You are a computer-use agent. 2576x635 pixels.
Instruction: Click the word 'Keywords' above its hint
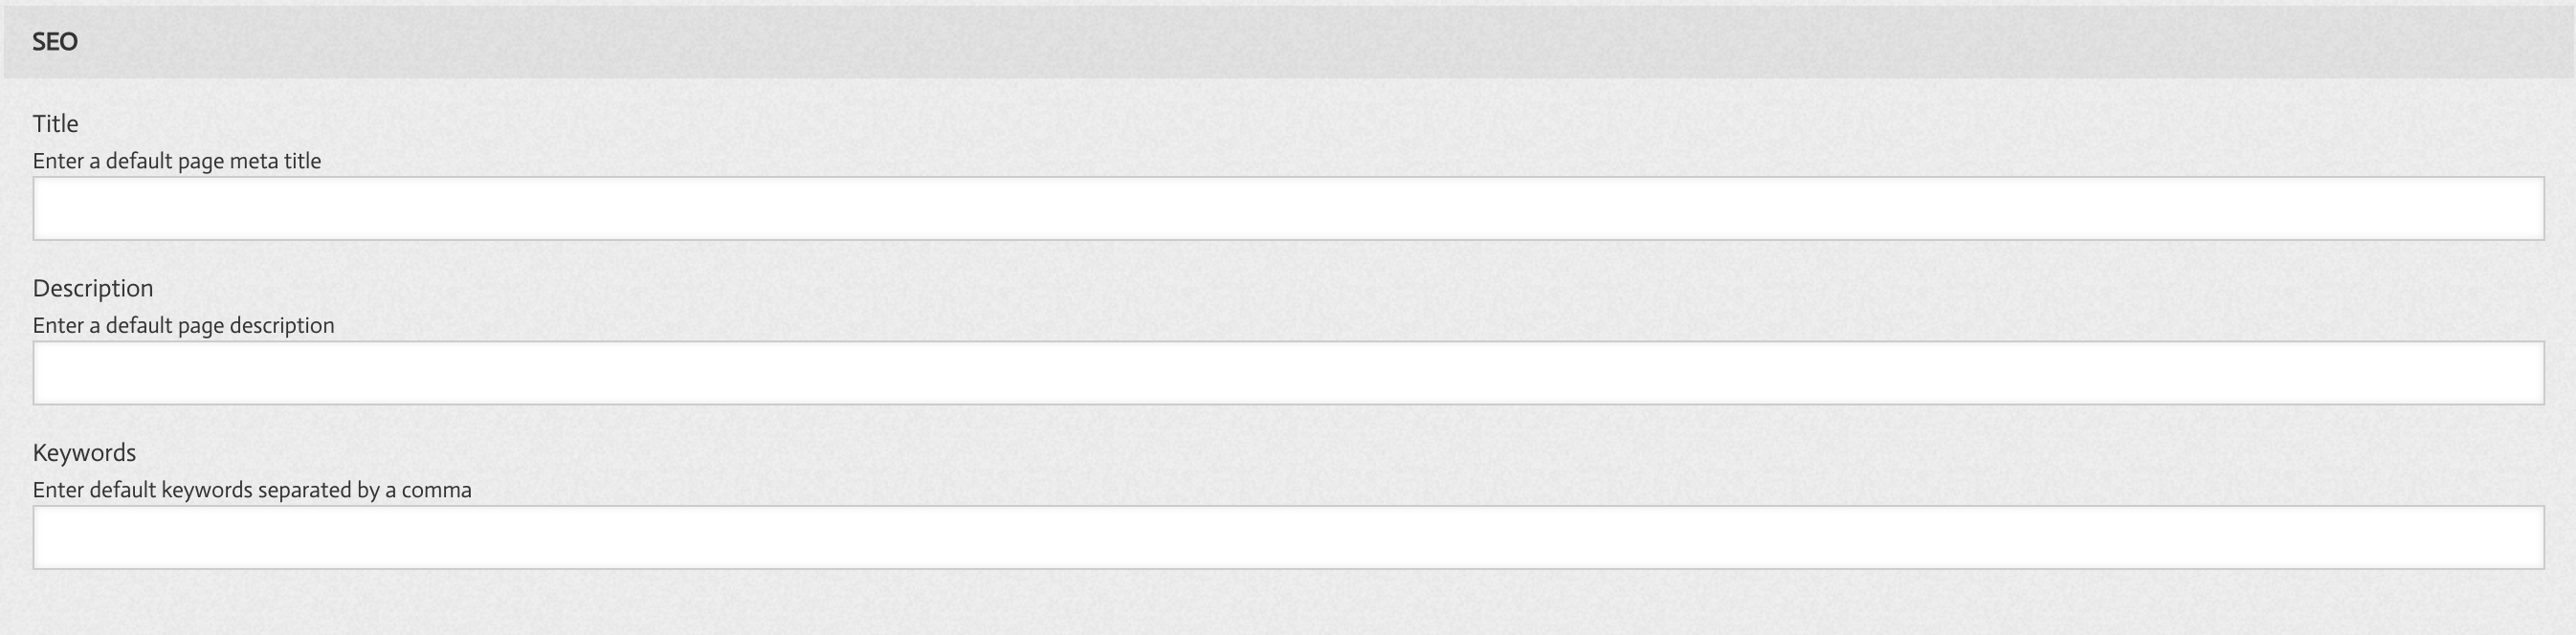(84, 453)
